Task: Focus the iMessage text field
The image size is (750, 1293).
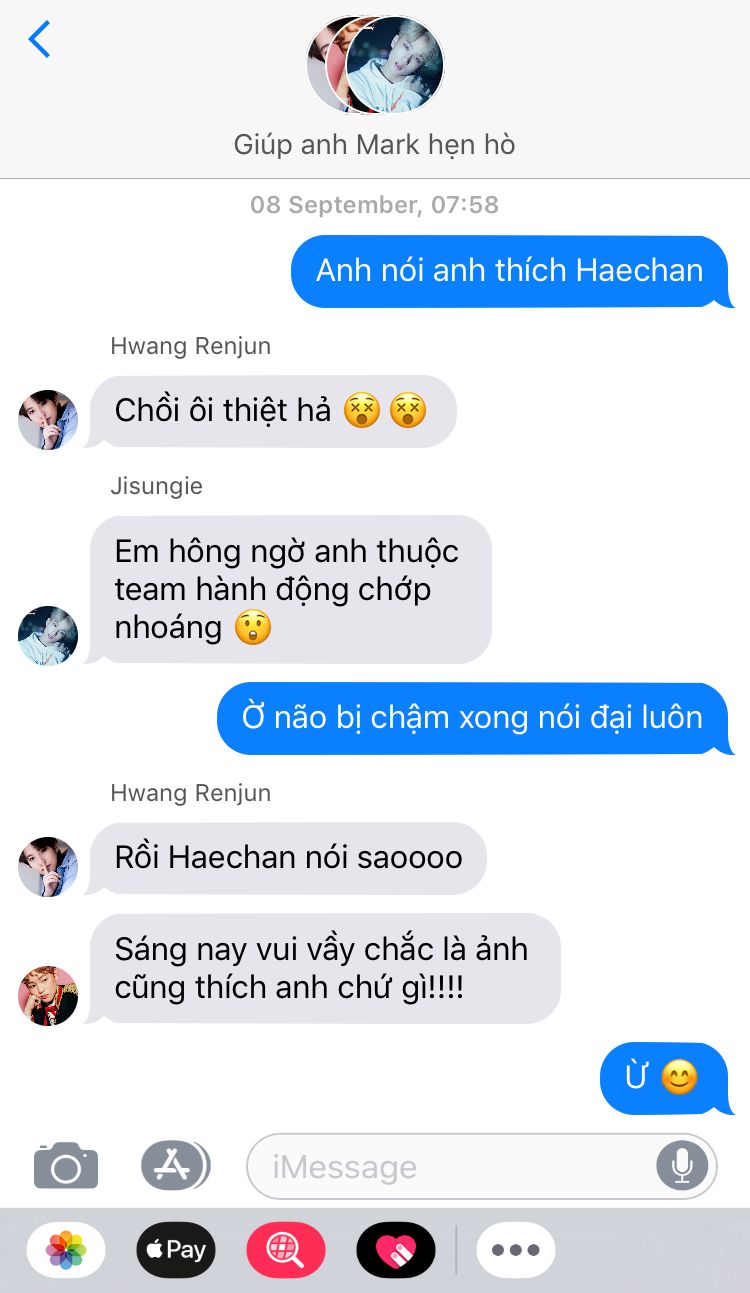Action: (482, 1166)
